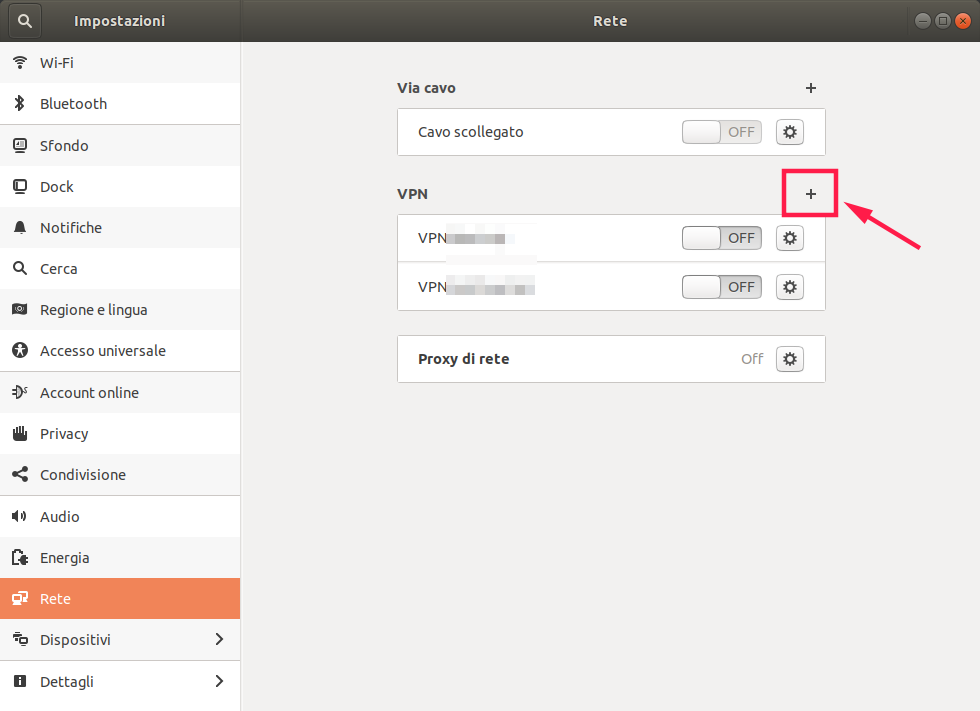Click the gear icon for Cavo scollegato
980x711 pixels.
pyautogui.click(x=789, y=131)
